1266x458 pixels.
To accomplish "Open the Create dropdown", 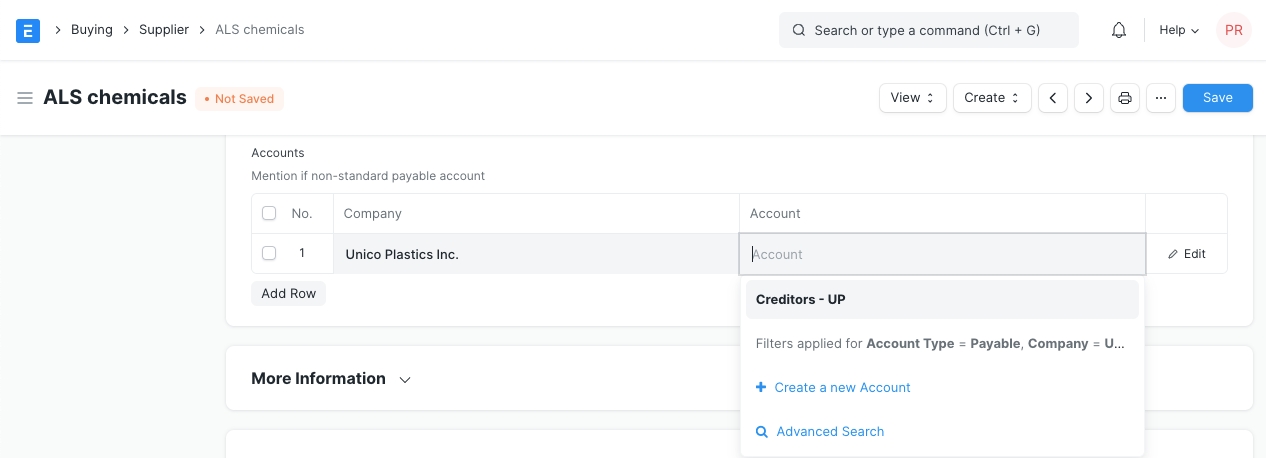I will pyautogui.click(x=991, y=98).
